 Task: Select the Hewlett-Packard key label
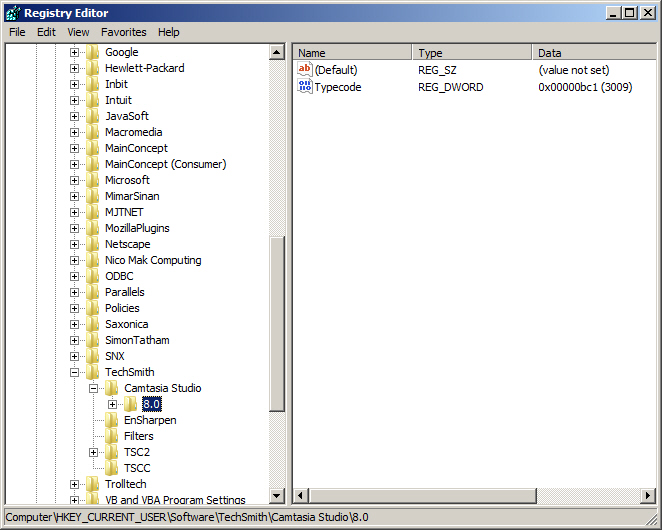[144, 68]
